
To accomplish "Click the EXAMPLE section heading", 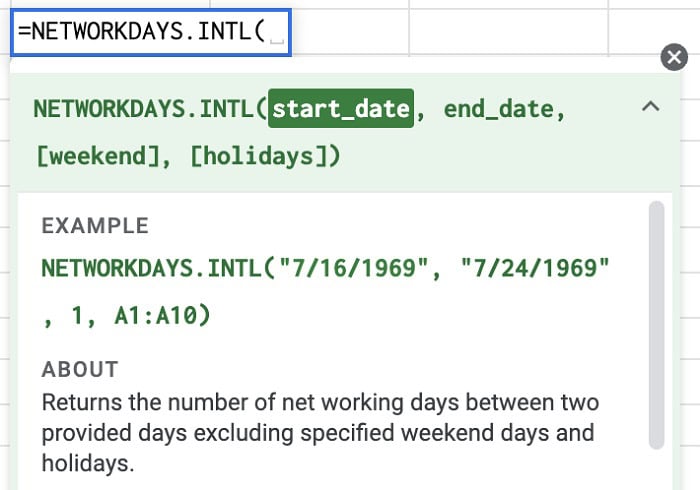I will (x=94, y=226).
